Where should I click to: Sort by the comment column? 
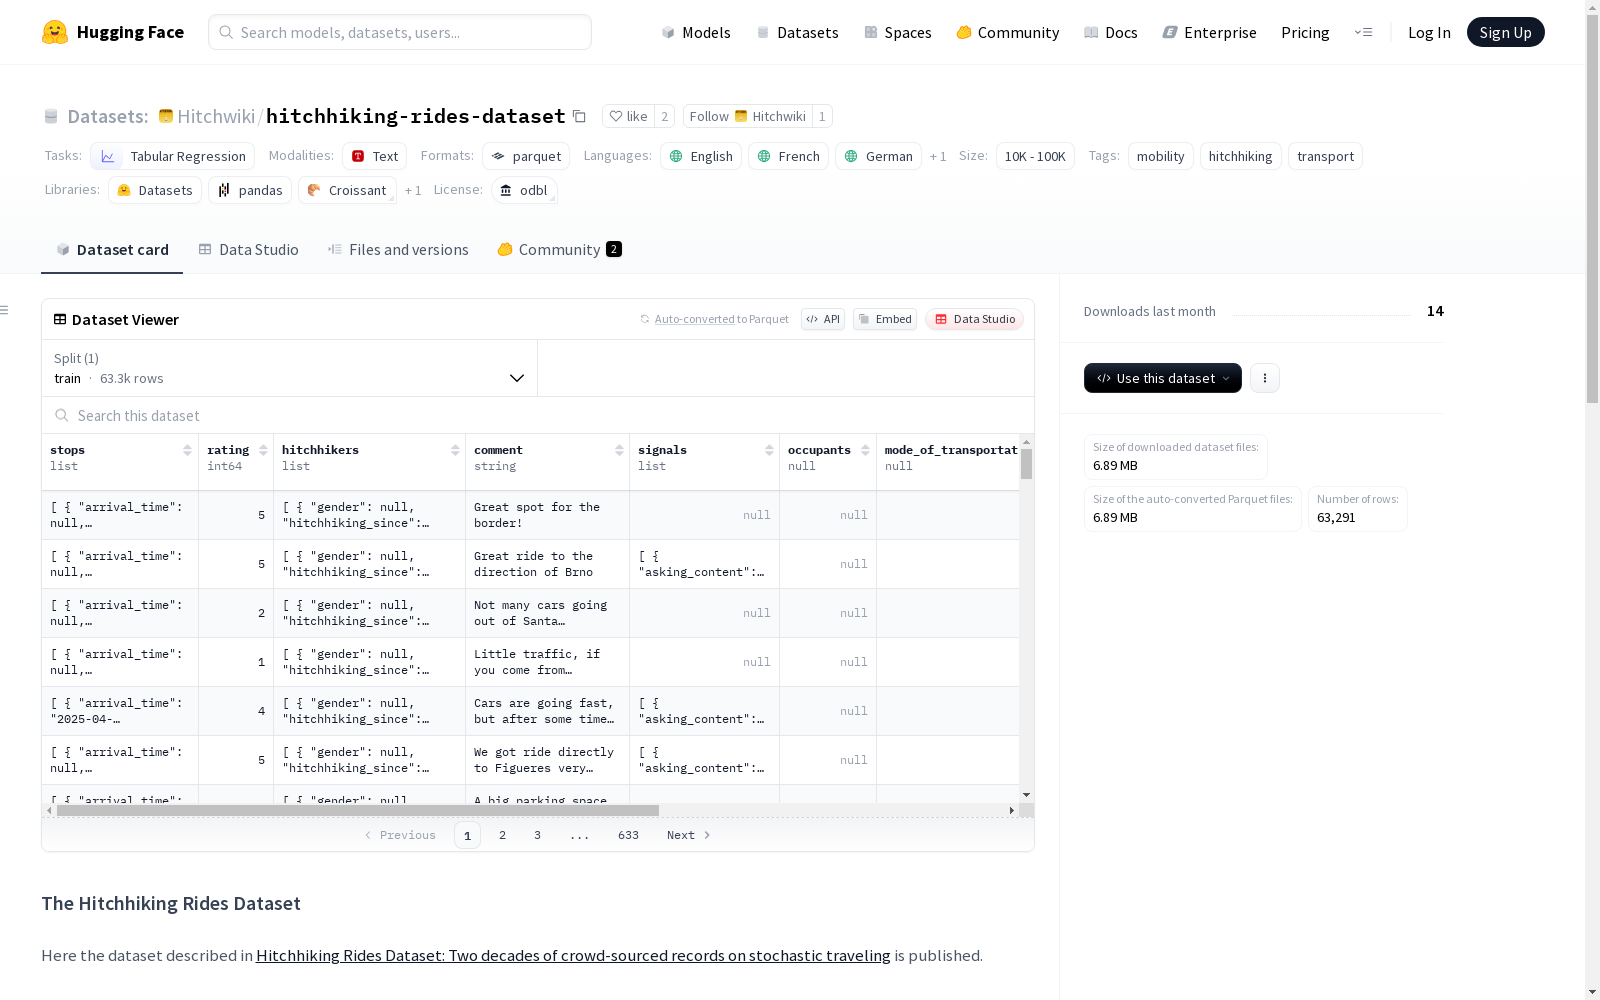pyautogui.click(x=619, y=450)
